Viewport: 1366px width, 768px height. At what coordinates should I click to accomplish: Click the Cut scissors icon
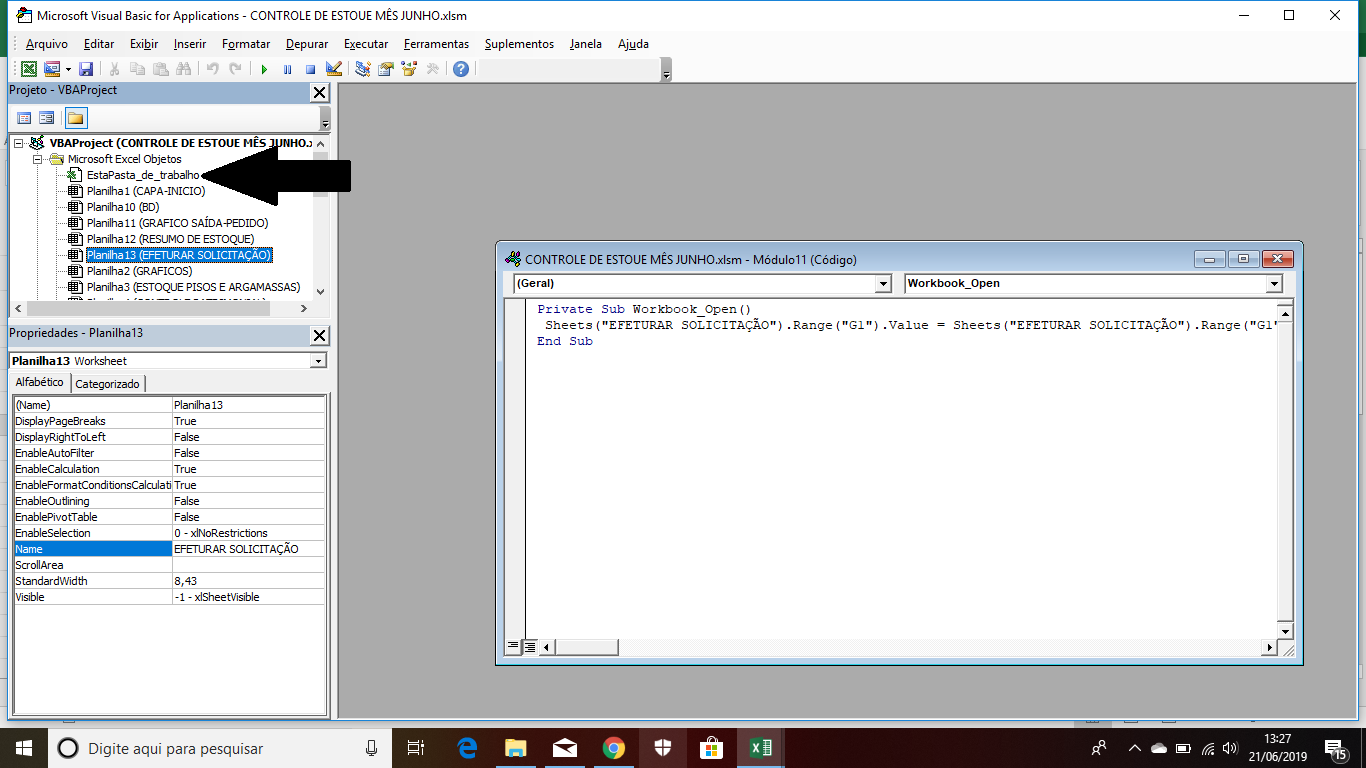[115, 69]
